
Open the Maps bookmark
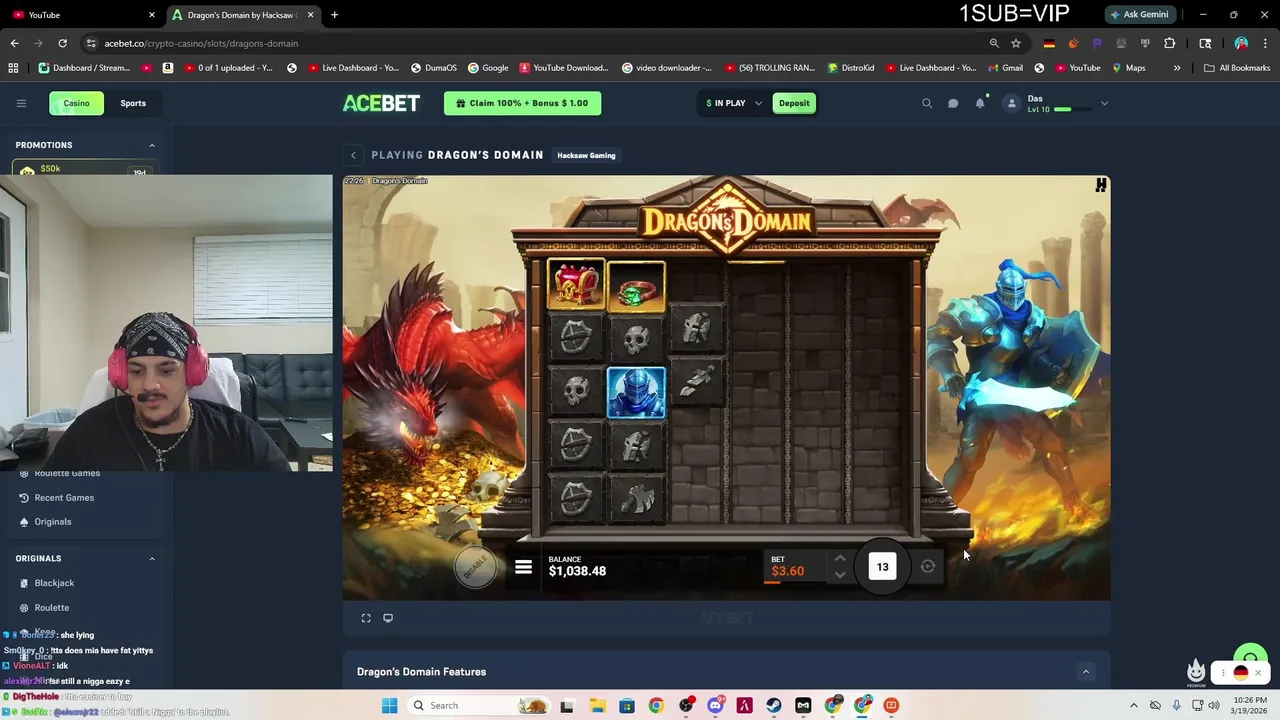click(1127, 68)
